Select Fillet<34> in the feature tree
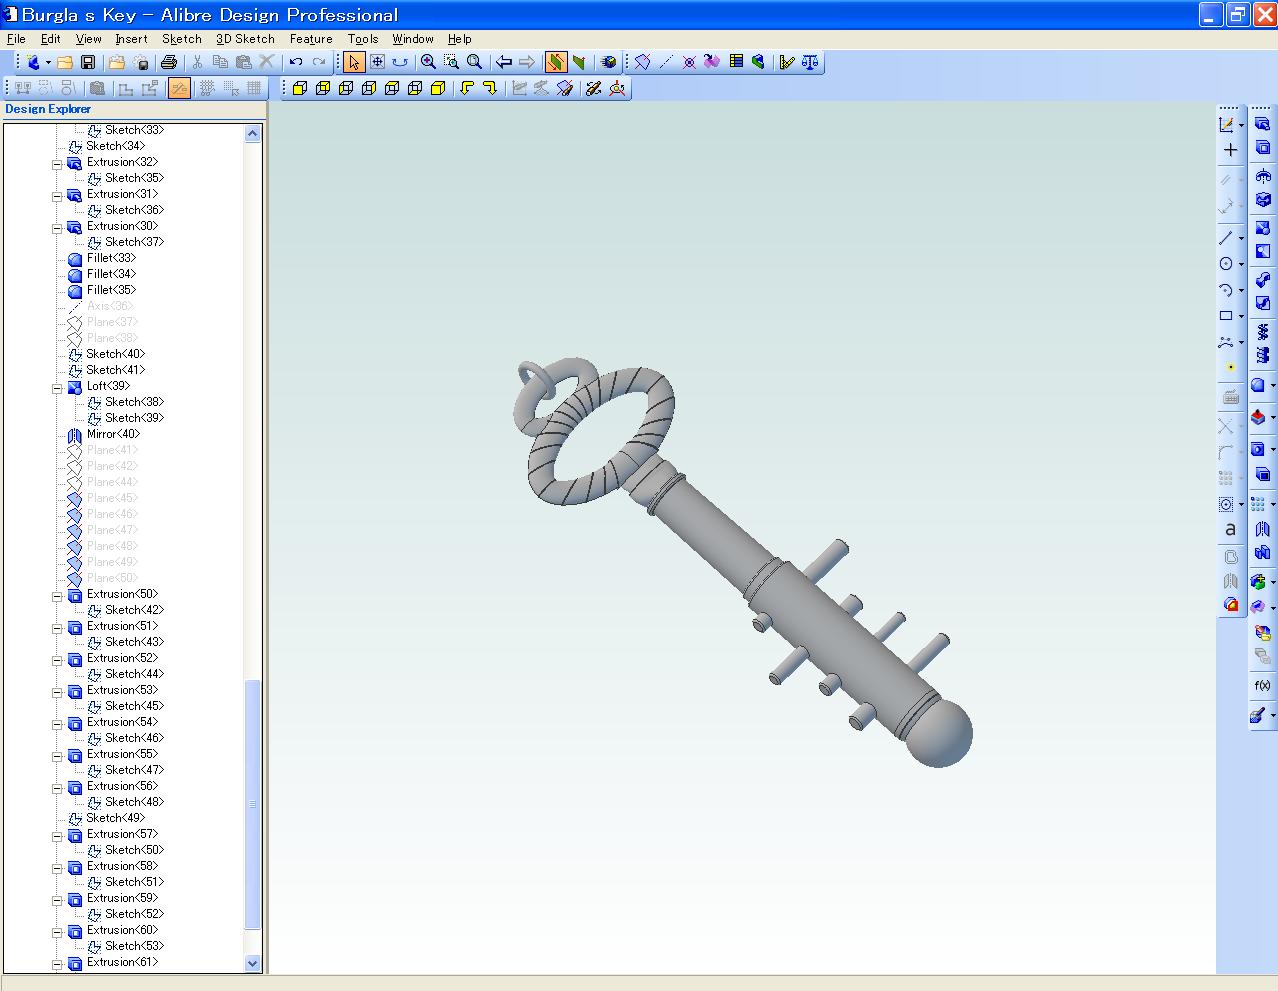The width and height of the screenshot is (1278, 991). [111, 274]
